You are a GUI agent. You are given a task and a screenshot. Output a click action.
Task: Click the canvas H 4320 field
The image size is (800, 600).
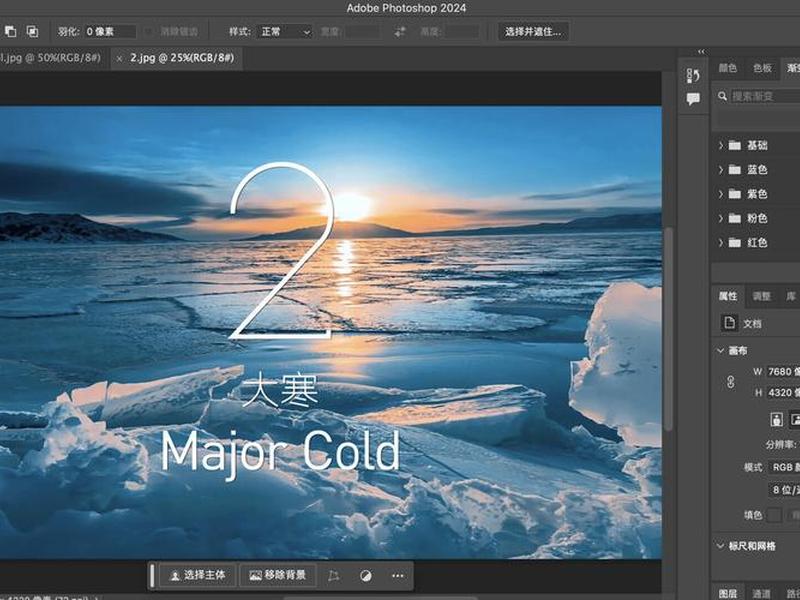tap(783, 392)
